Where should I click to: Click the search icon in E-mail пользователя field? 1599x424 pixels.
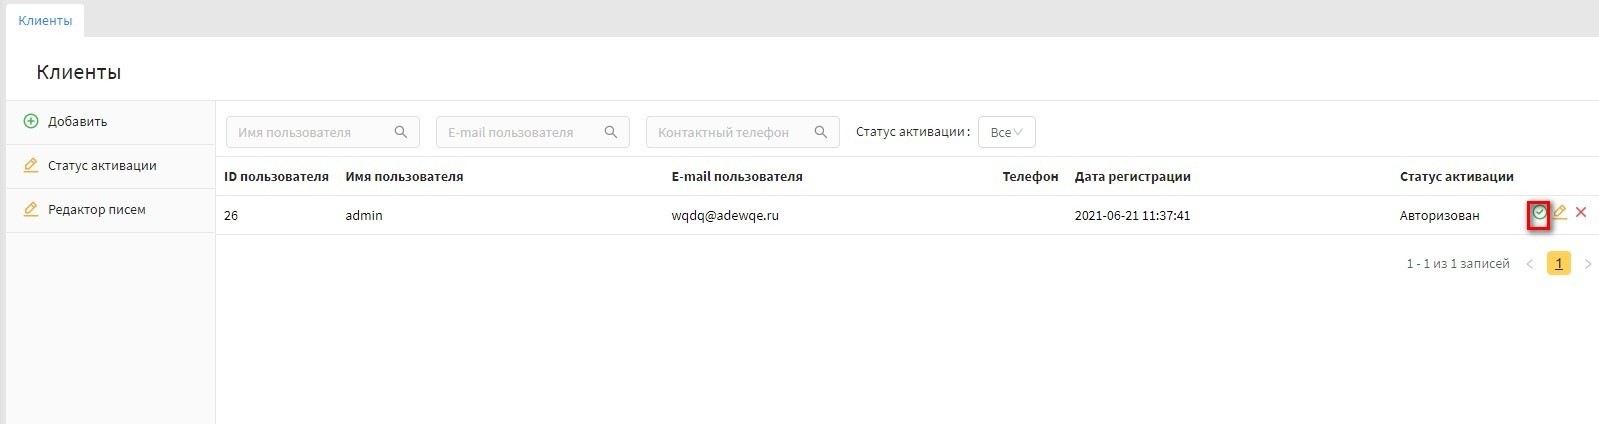(x=611, y=132)
